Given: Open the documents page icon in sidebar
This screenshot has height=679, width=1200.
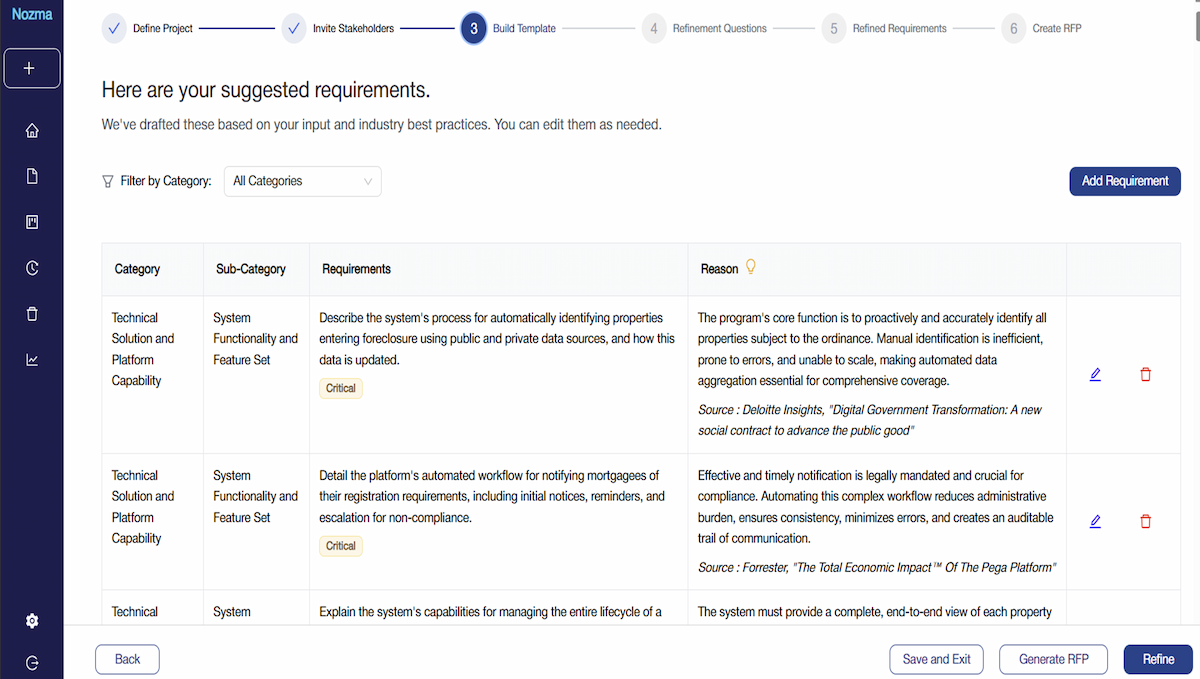Looking at the screenshot, I should coord(32,176).
